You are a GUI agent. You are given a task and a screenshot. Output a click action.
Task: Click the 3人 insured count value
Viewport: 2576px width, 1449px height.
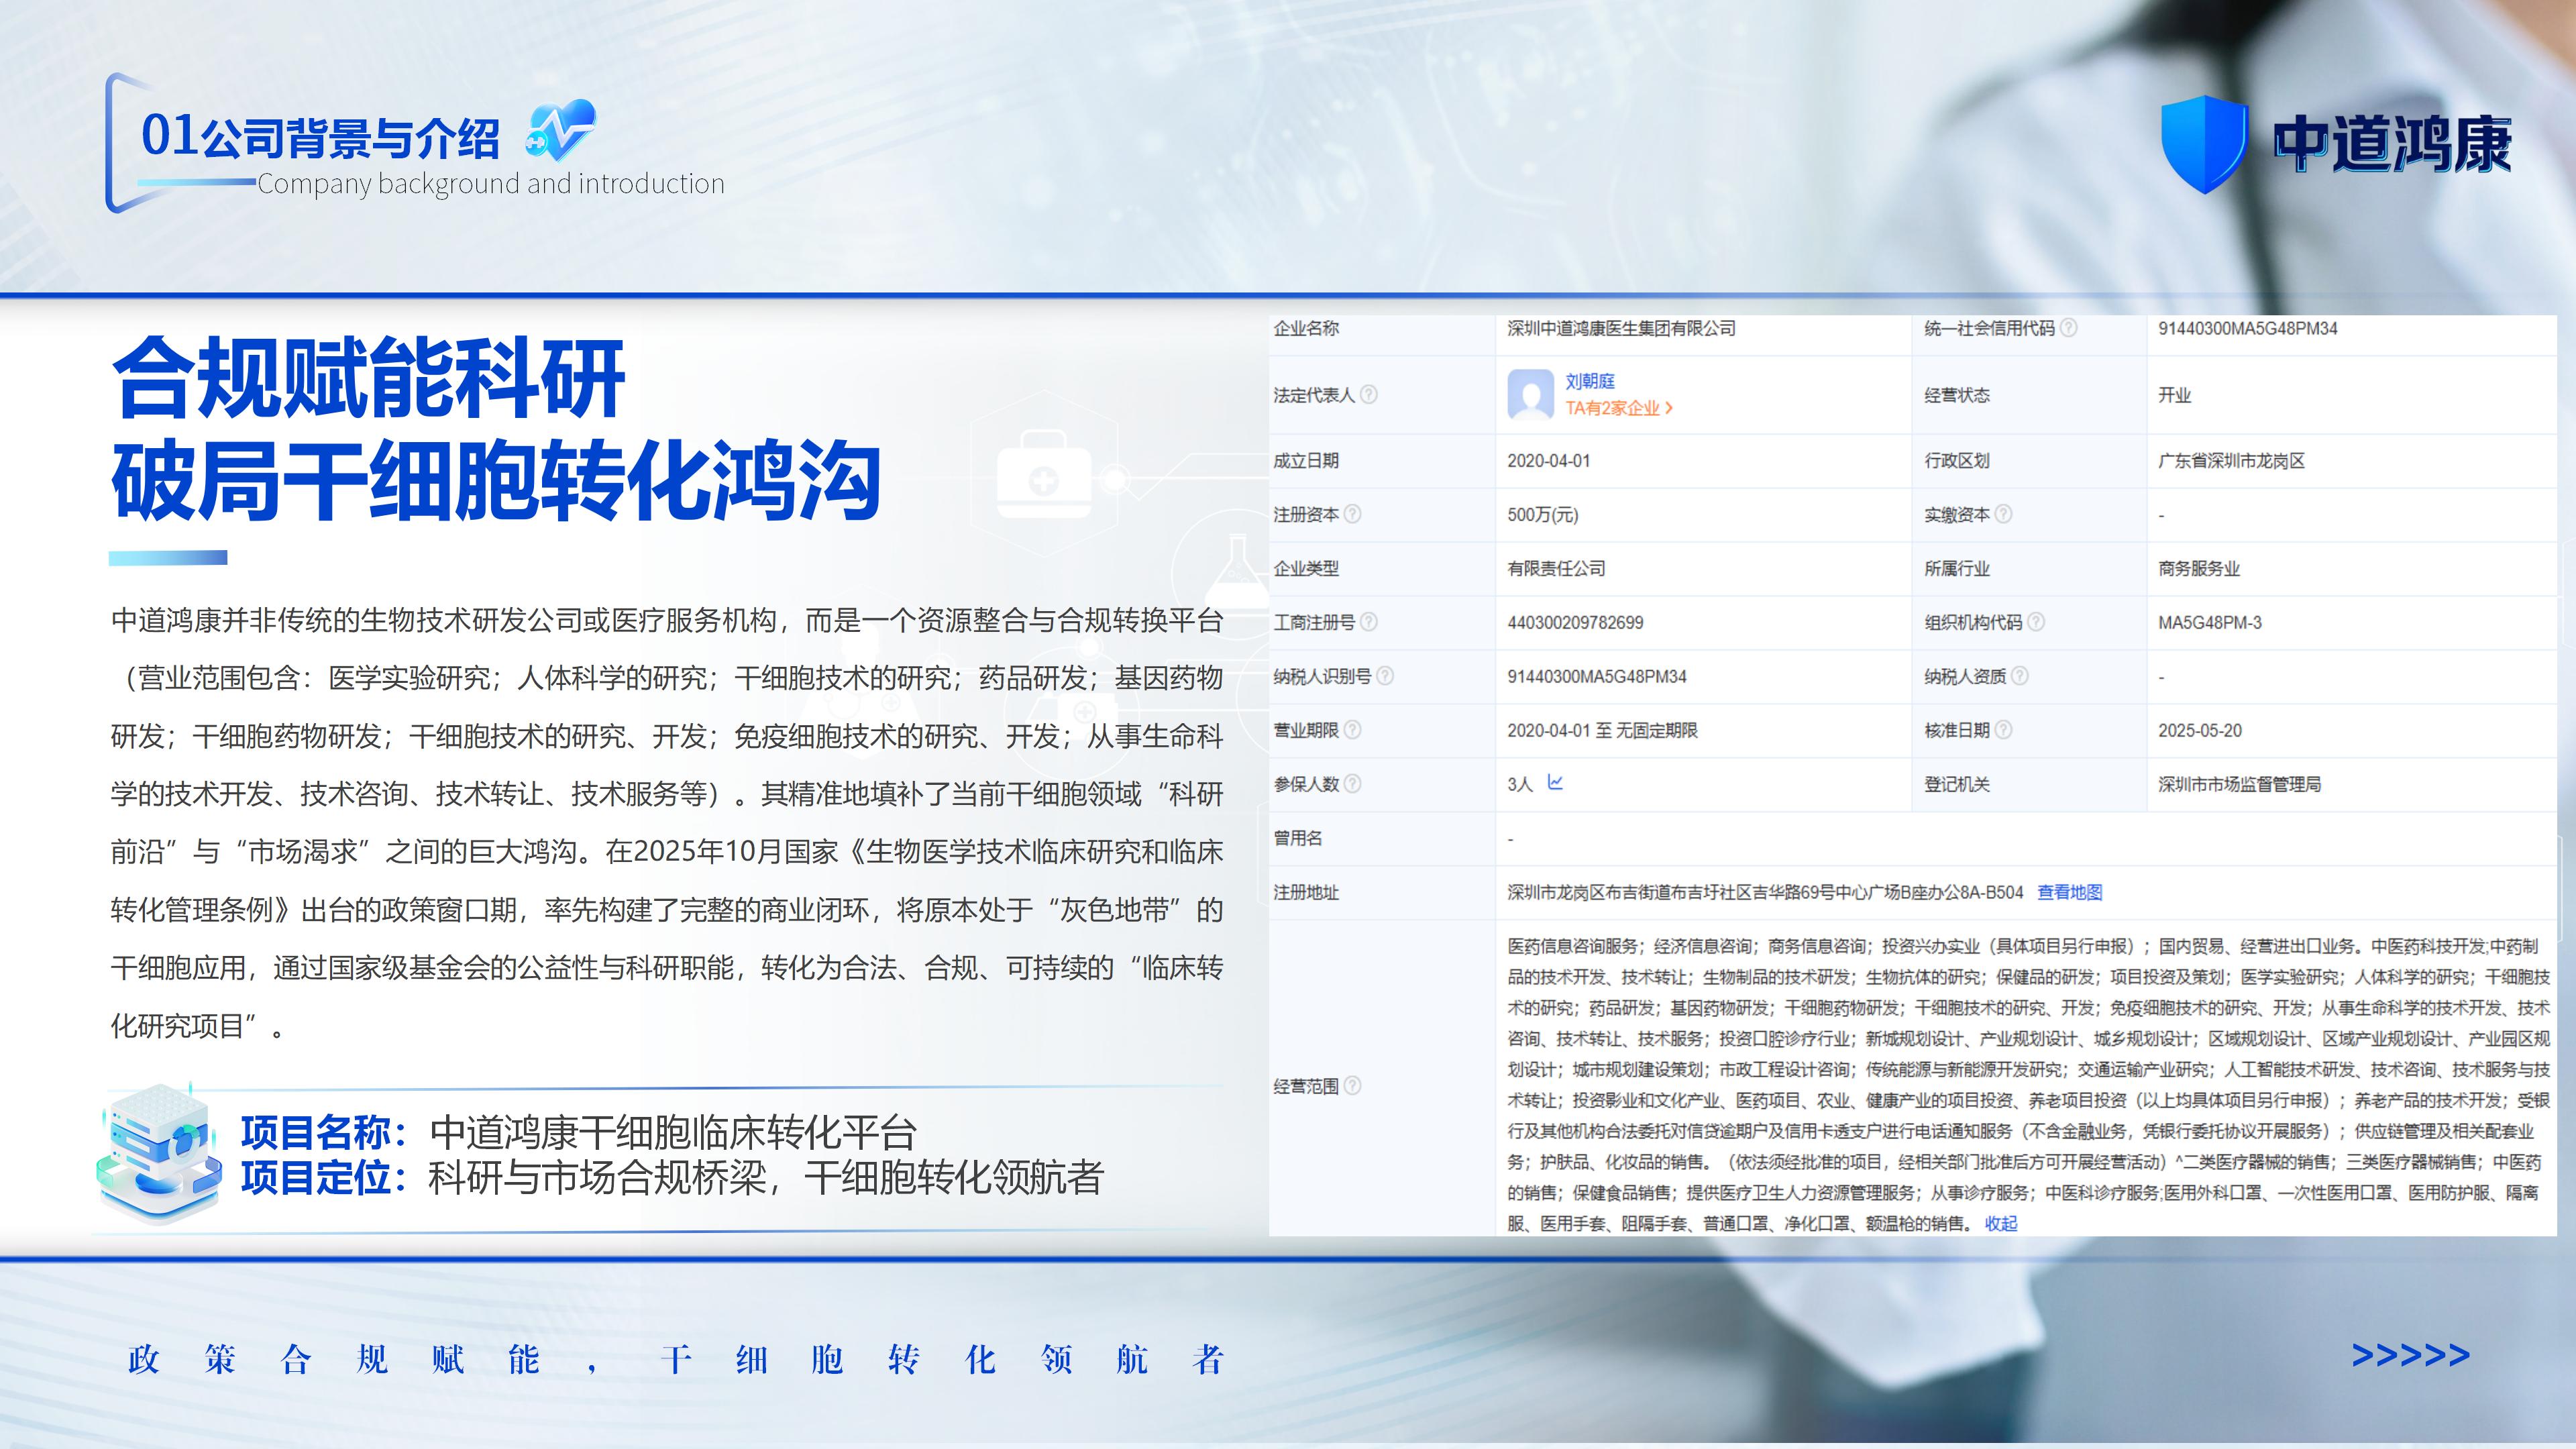point(1519,784)
